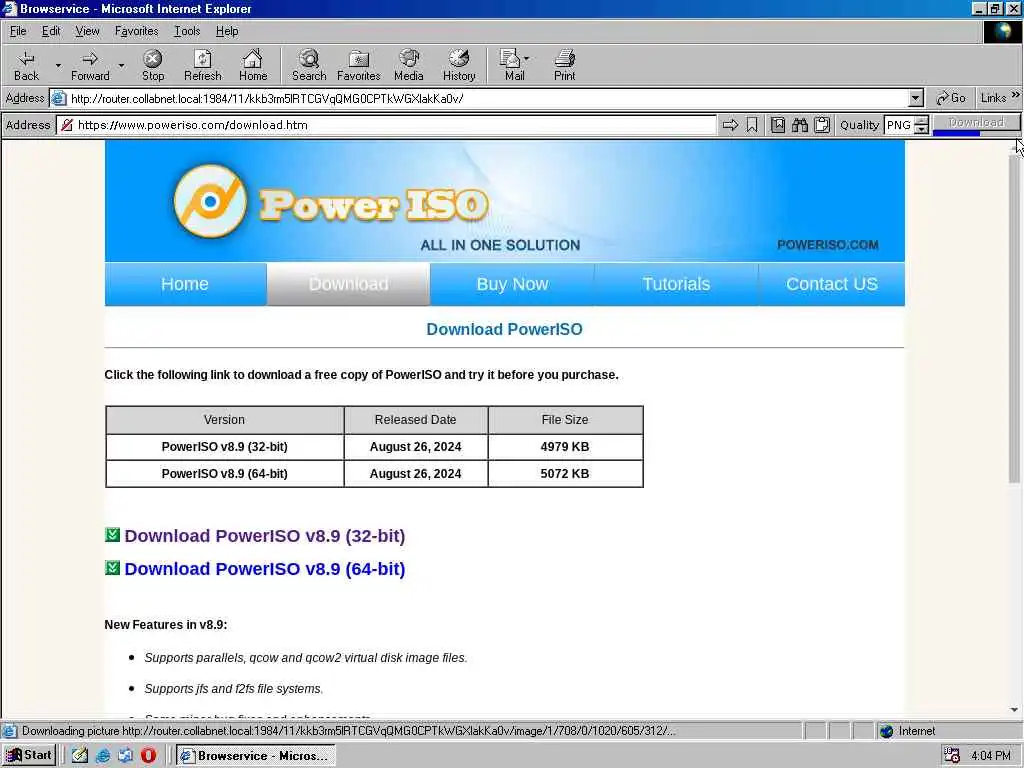Launch Internet Explorer from quick launch
Screen dimensions: 1024x768
pos(103,756)
